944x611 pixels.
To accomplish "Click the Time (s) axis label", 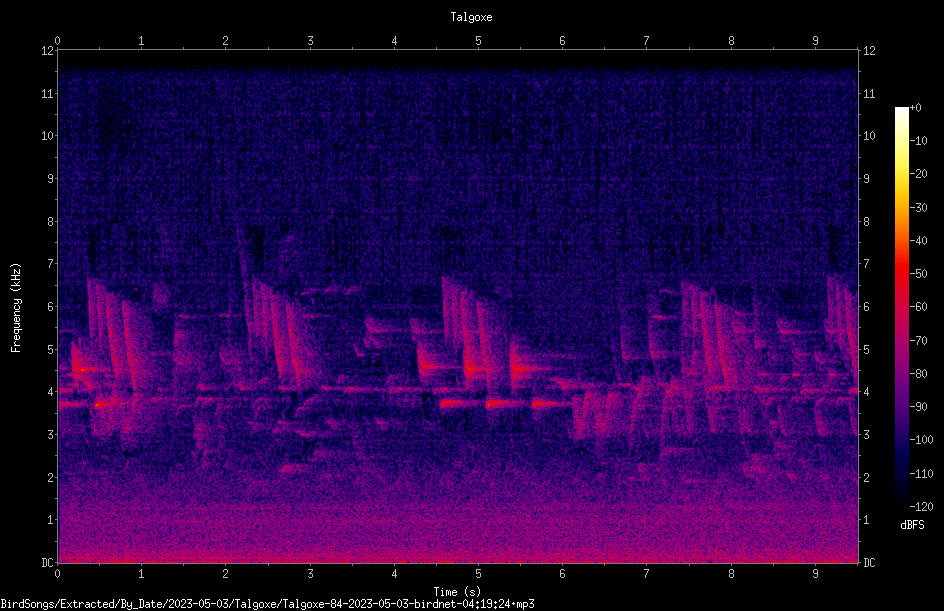I will 458,592.
